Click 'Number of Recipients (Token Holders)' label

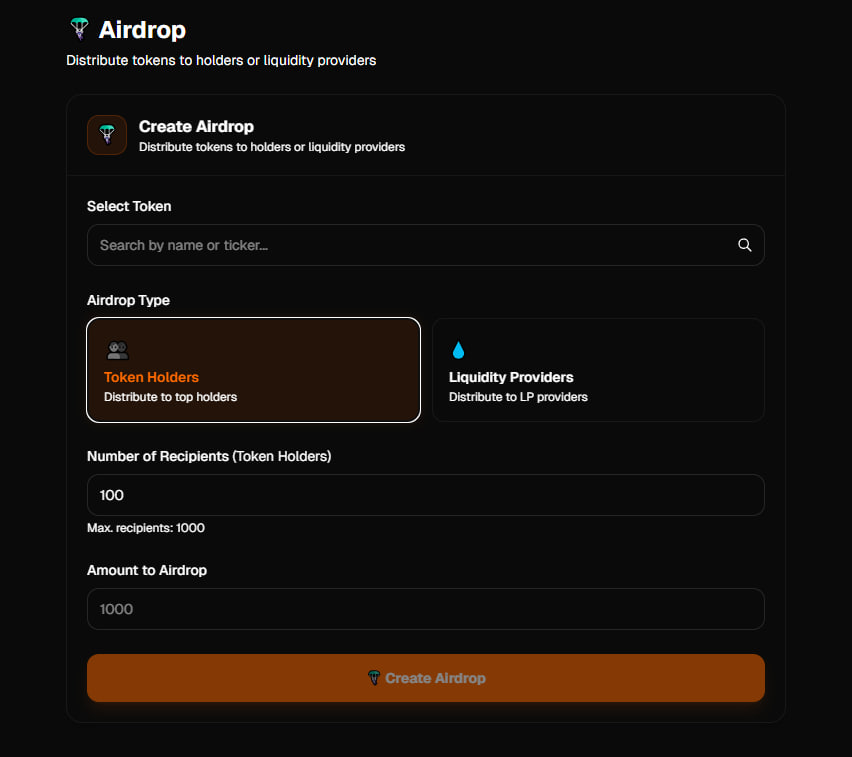[209, 456]
